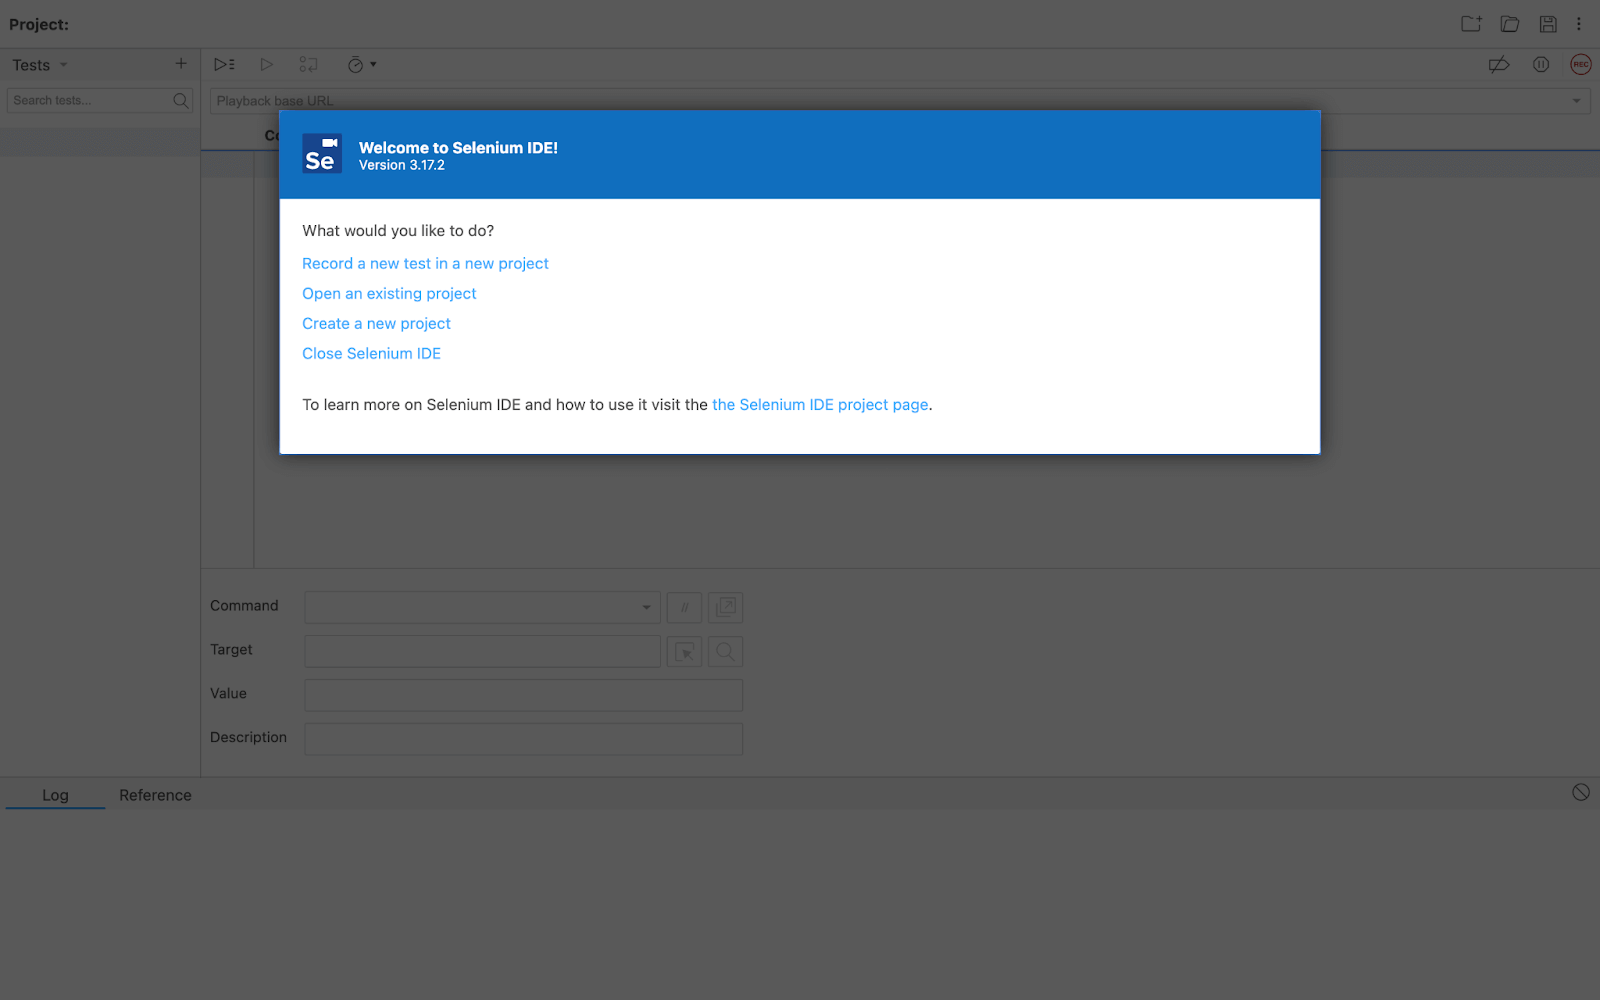Click Open an existing project link

tap(389, 294)
